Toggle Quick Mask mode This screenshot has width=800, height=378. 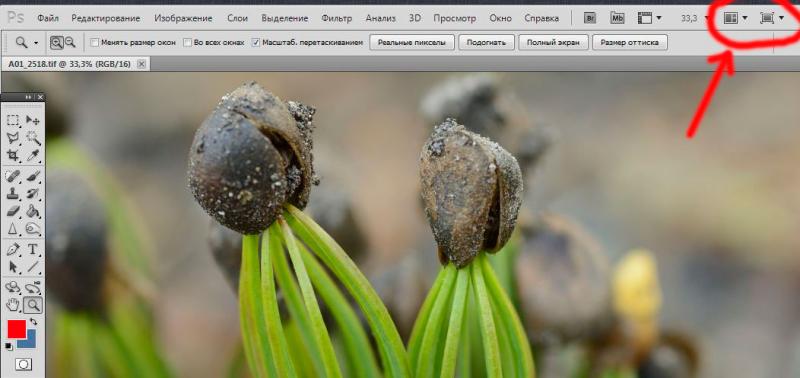(x=23, y=364)
